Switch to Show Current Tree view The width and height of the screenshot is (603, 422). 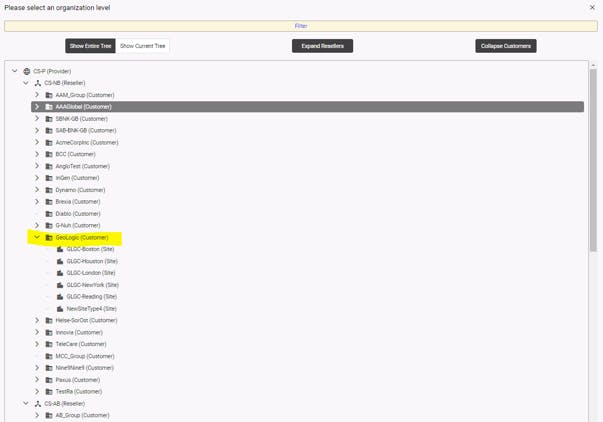click(x=143, y=46)
